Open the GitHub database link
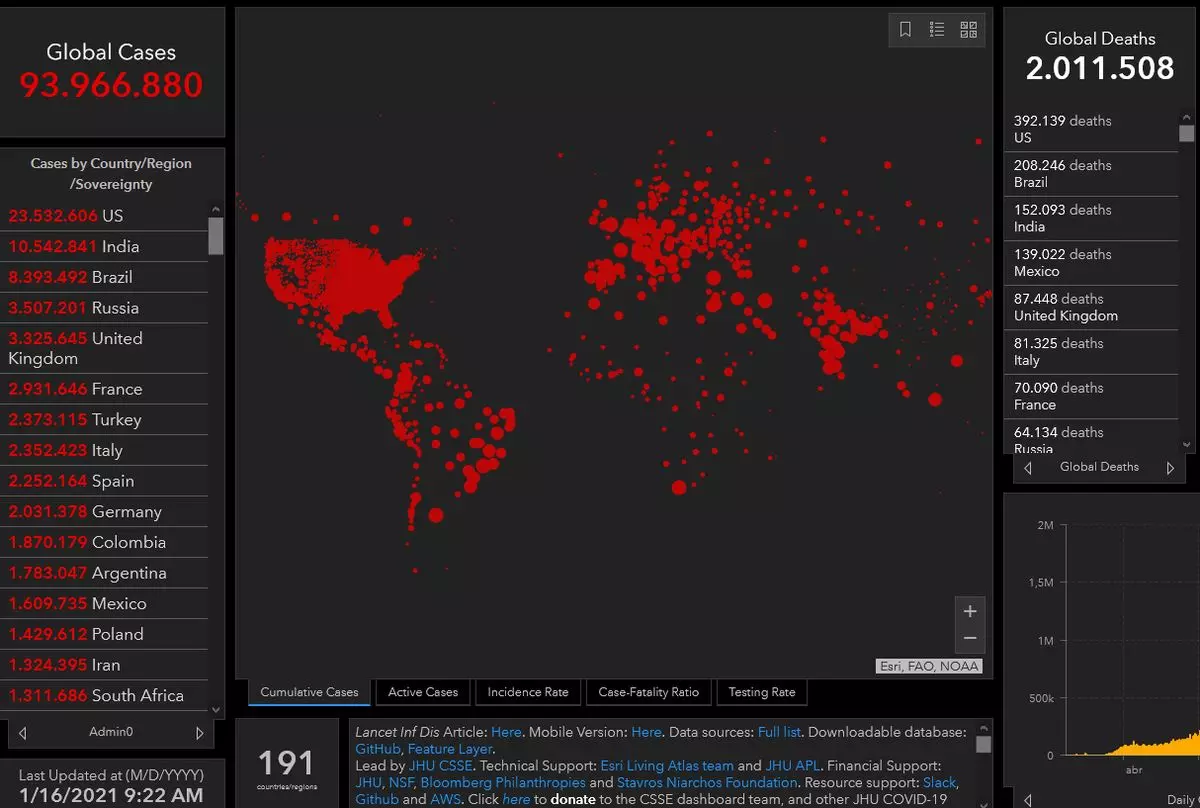The height and width of the screenshot is (808, 1200). click(378, 749)
